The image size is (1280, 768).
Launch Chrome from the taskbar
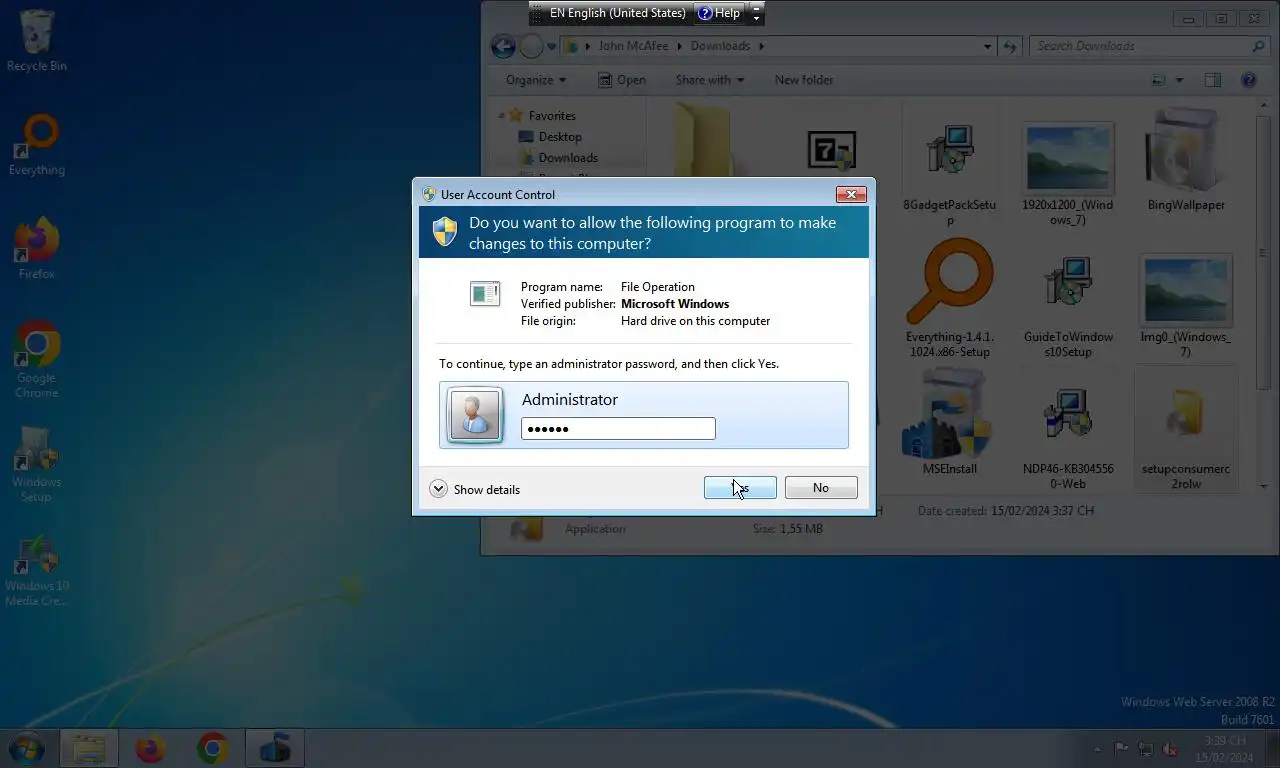[x=212, y=748]
